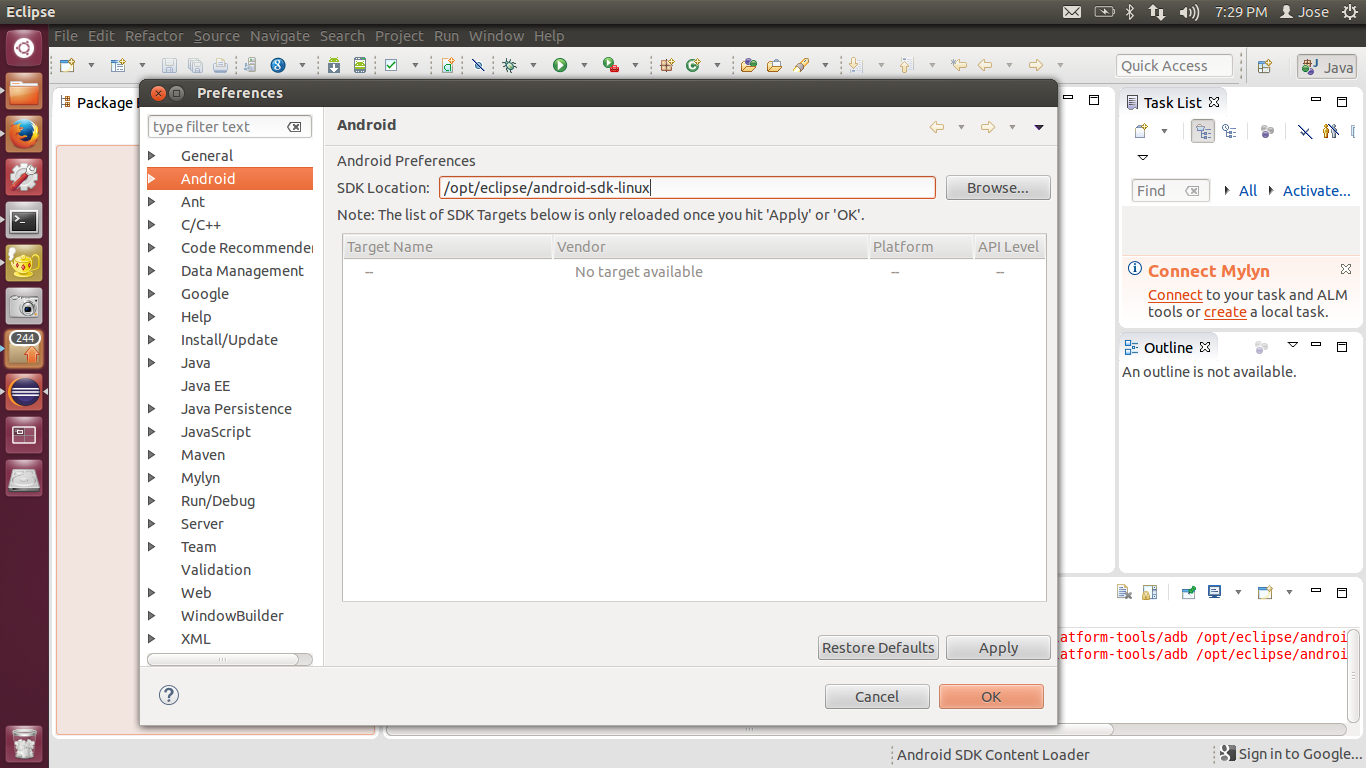1366x768 pixels.
Task: Click the Forward arrow in Preferences header
Action: pos(988,127)
